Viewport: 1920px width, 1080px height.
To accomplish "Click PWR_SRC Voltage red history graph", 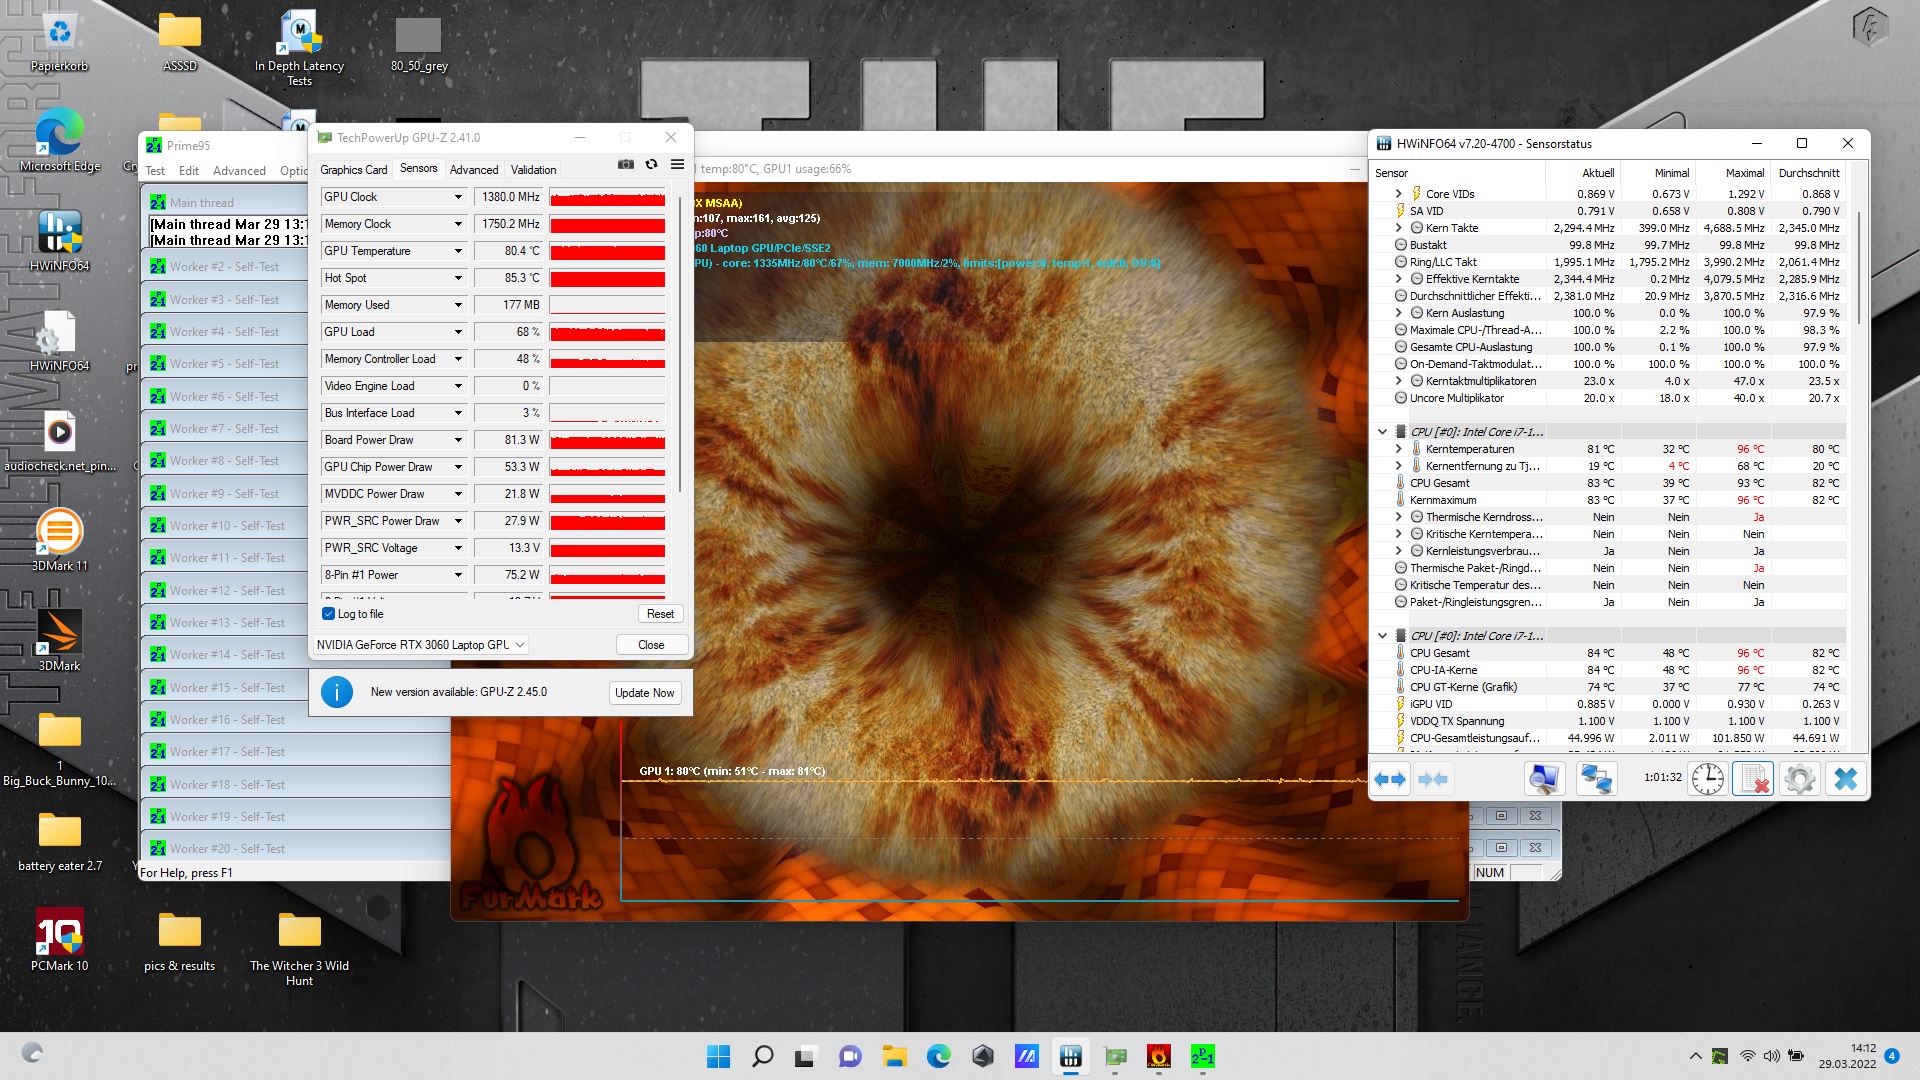I will click(607, 548).
